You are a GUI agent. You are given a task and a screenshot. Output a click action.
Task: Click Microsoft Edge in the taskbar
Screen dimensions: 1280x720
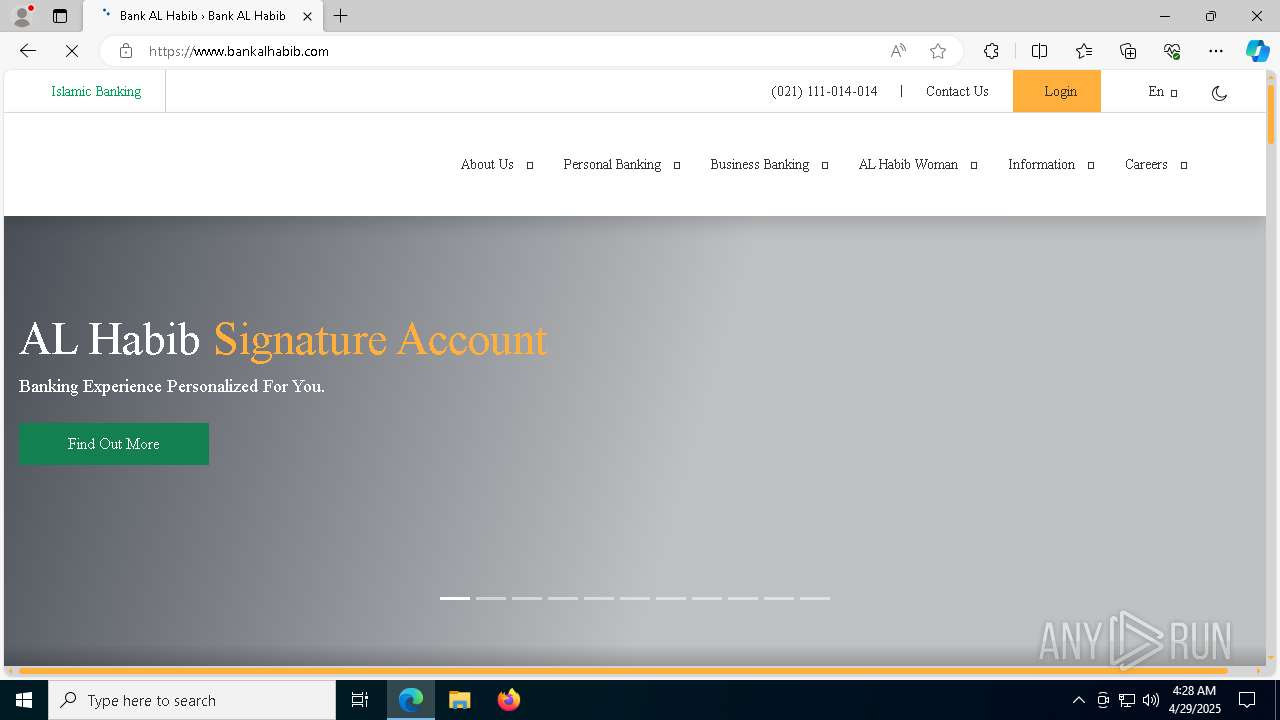point(411,700)
